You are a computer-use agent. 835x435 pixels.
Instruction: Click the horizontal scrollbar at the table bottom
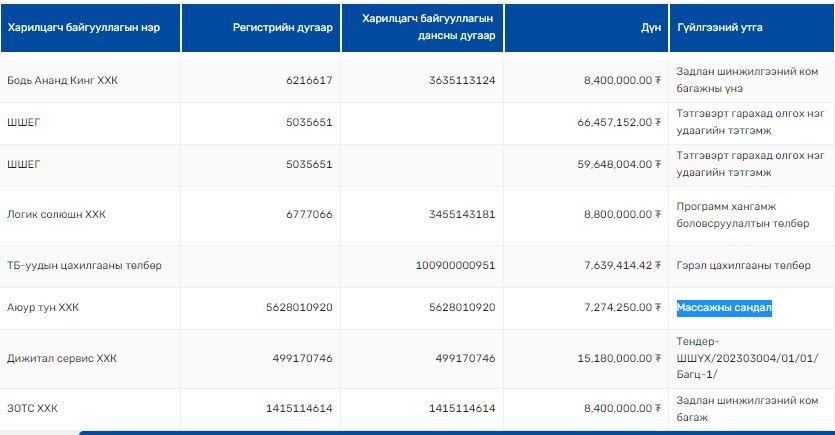pos(450,431)
